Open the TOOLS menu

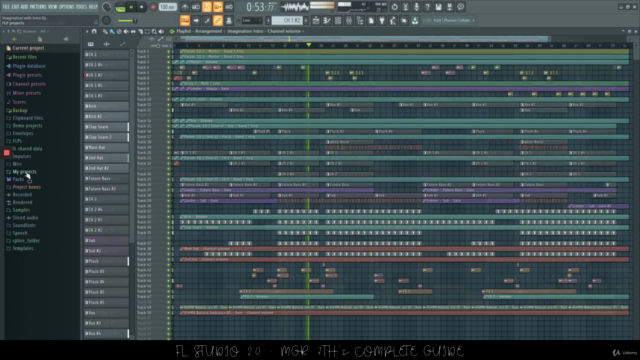82,7
